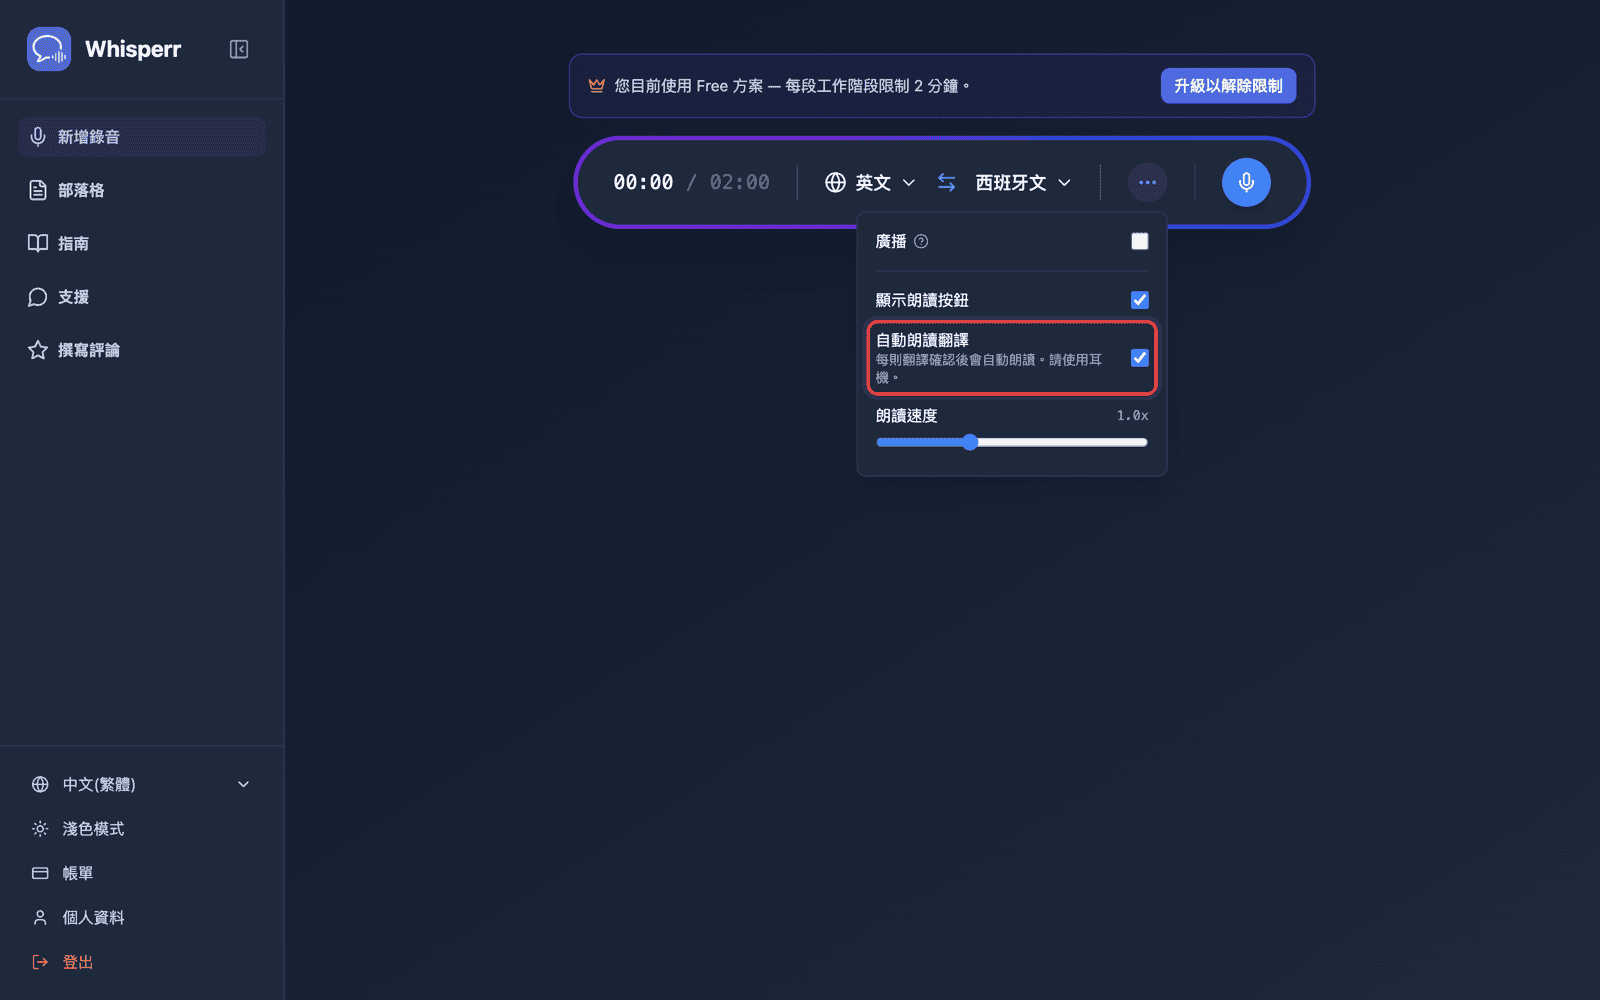Click the 自動朗讀翻譯 description text
The image size is (1600, 1000).
coord(989,368)
